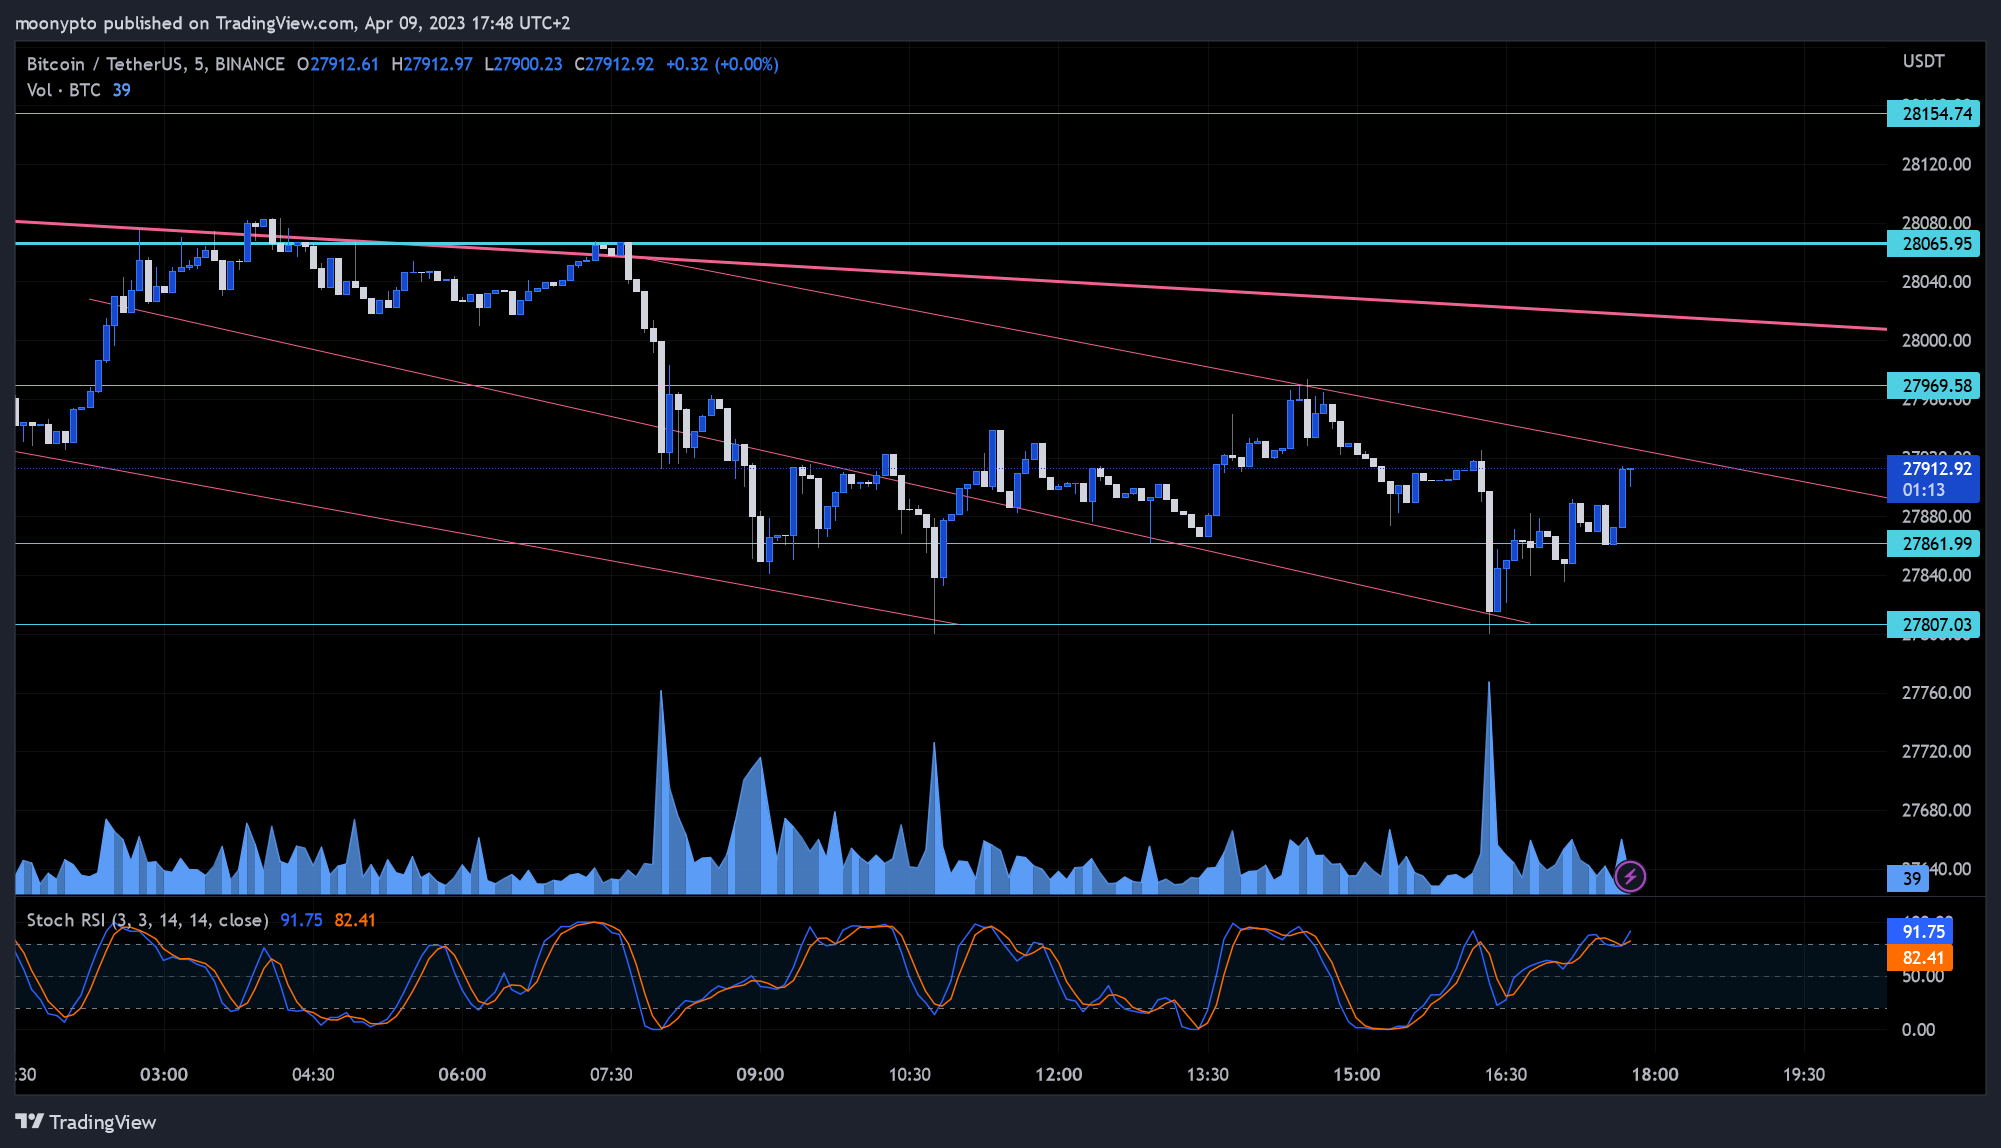Click the 09:00 time axis label

click(x=760, y=1075)
